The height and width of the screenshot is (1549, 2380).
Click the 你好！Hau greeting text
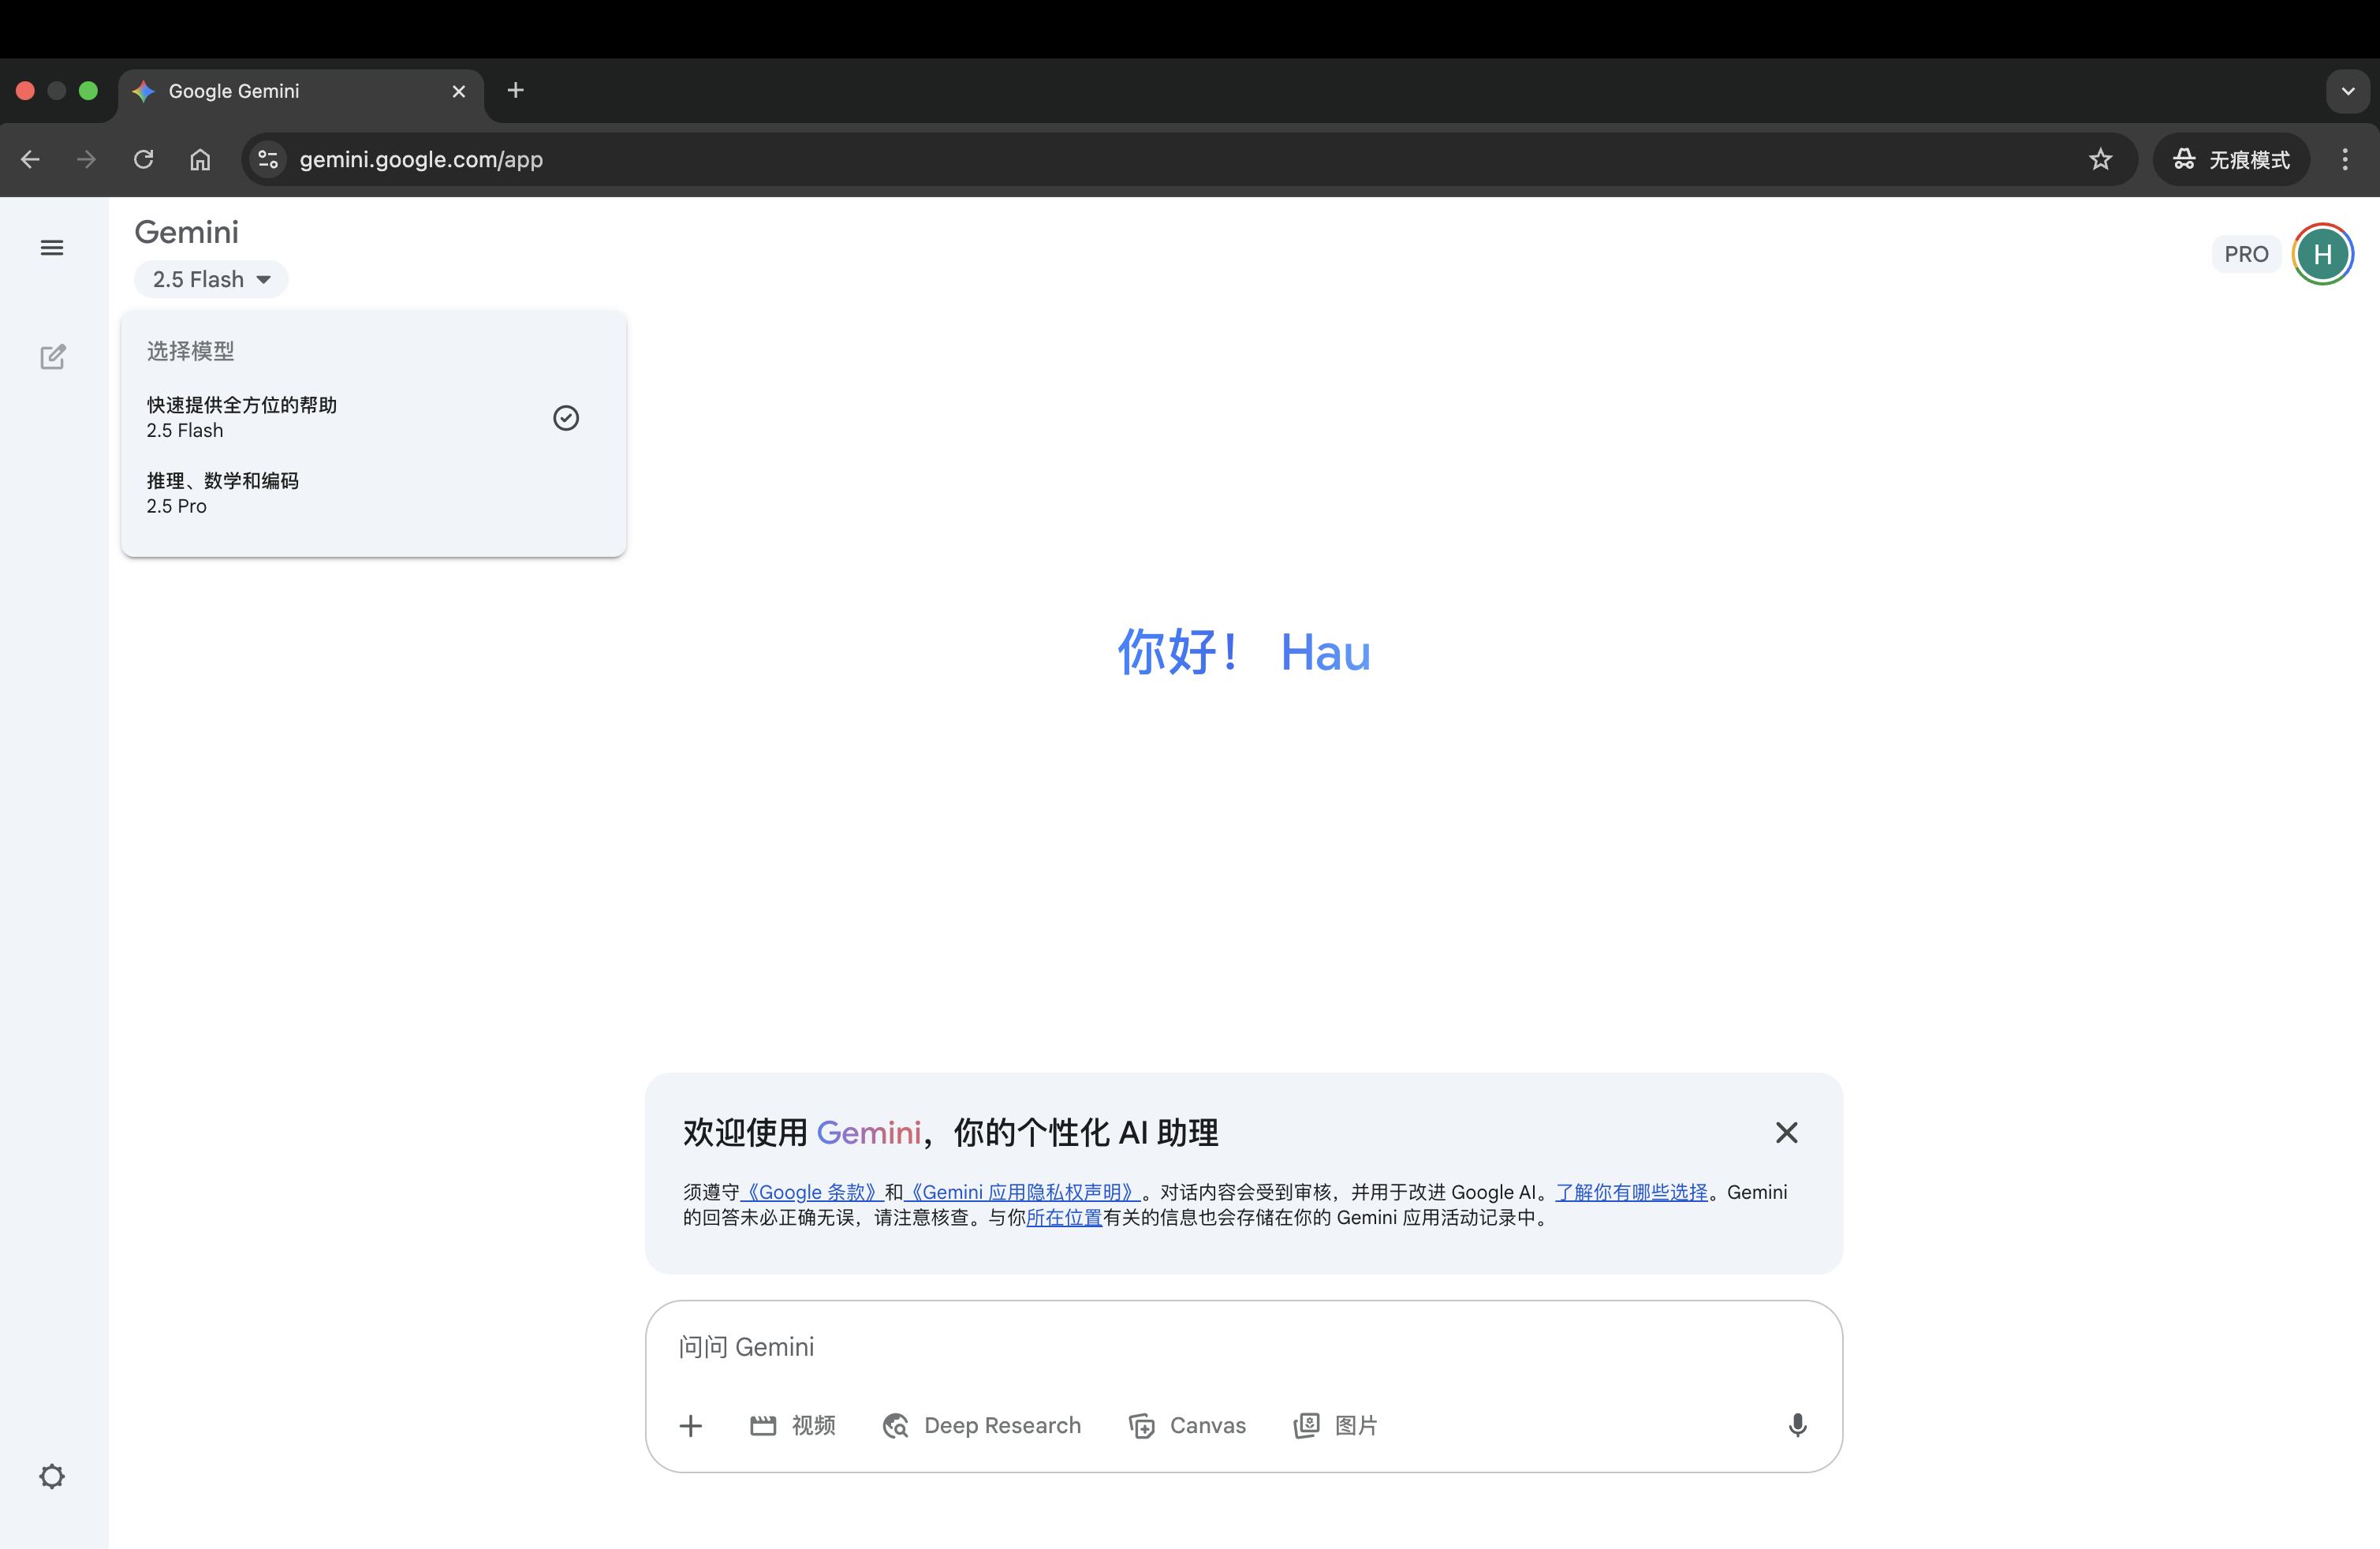click(x=1243, y=652)
